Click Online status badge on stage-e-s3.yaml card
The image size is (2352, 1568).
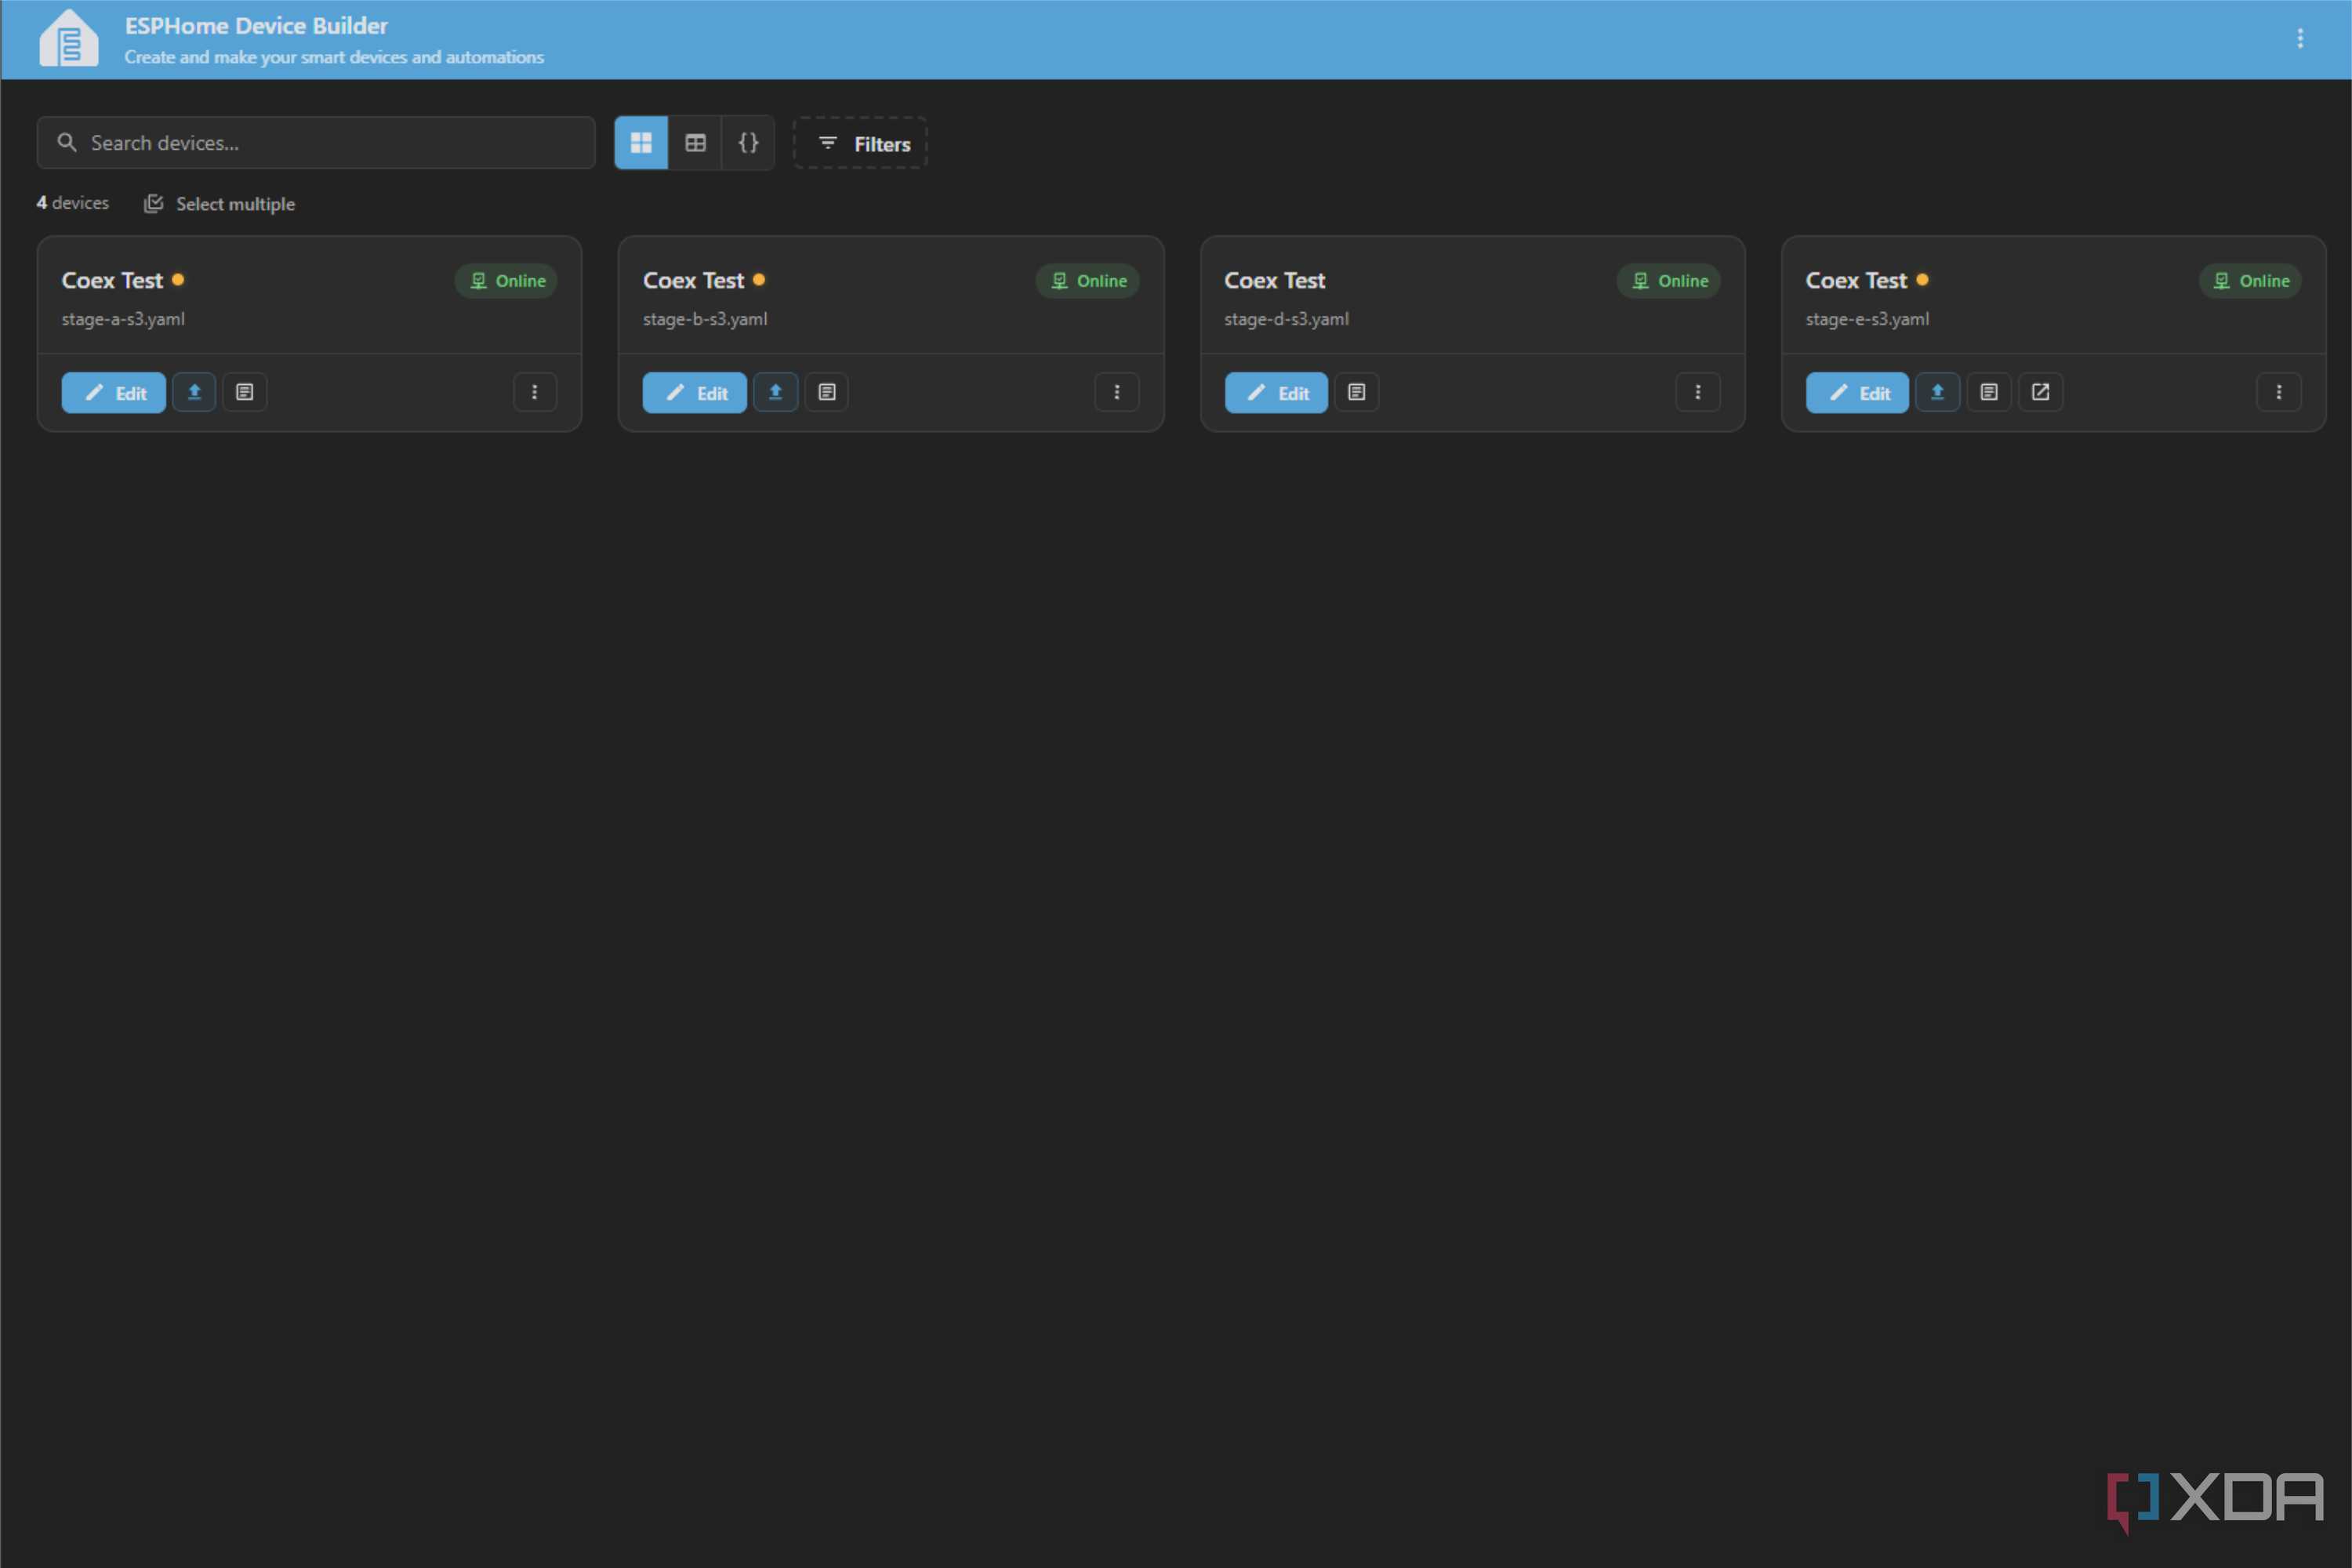pos(2250,281)
